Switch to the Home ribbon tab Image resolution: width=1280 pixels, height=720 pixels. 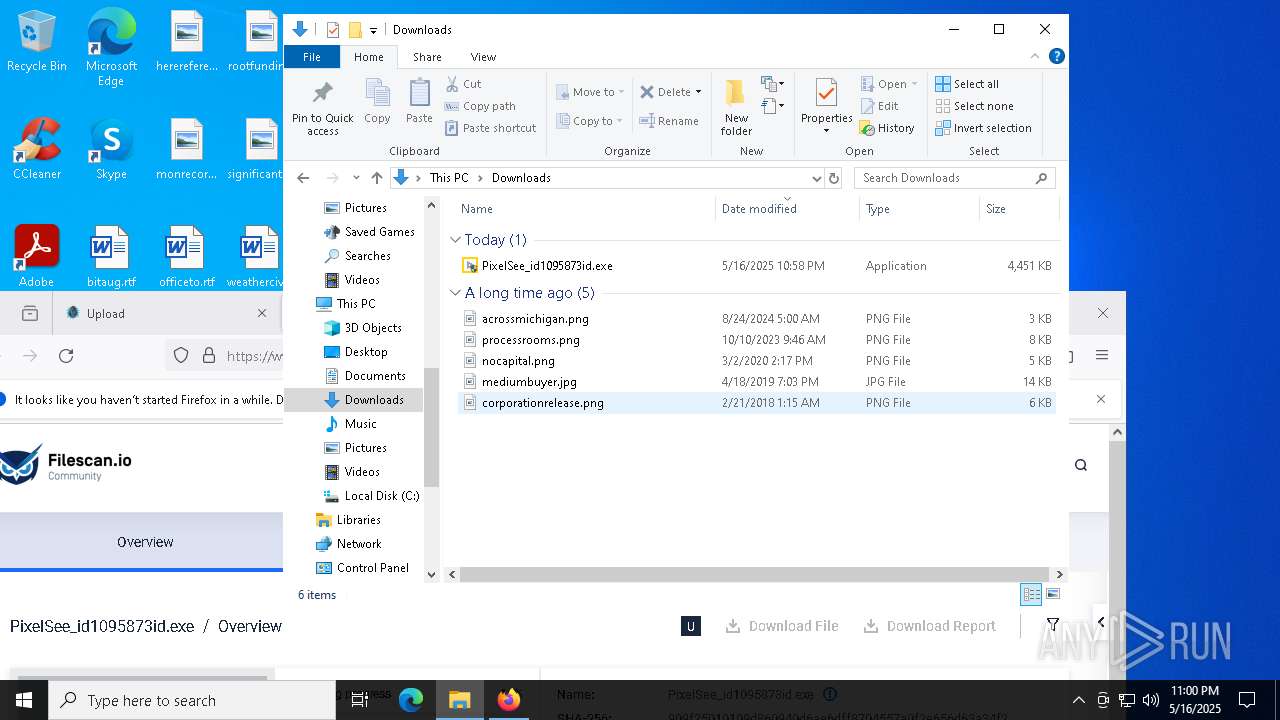coord(368,57)
